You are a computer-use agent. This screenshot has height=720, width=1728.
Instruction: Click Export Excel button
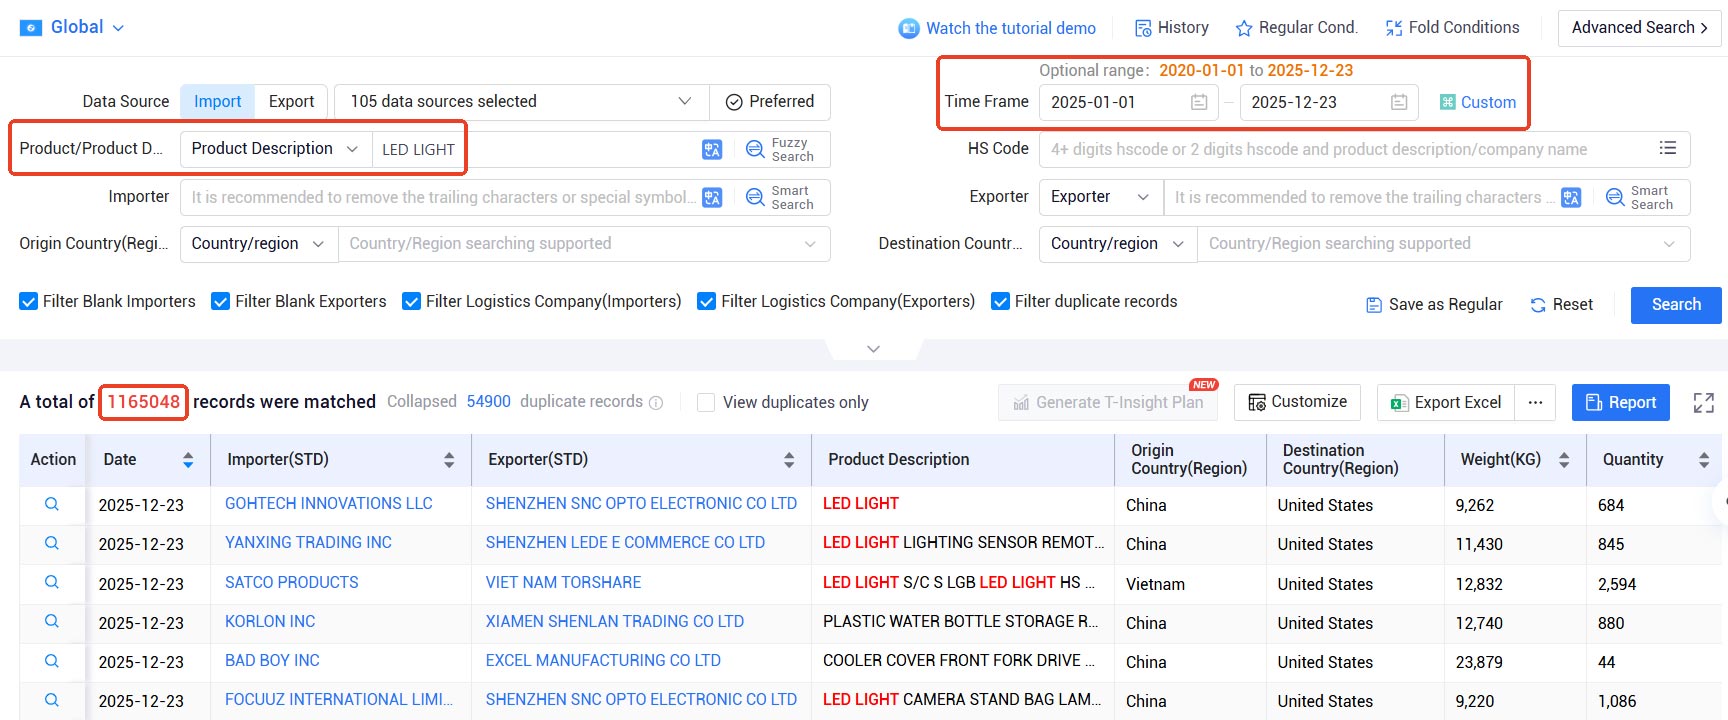[x=1446, y=402]
